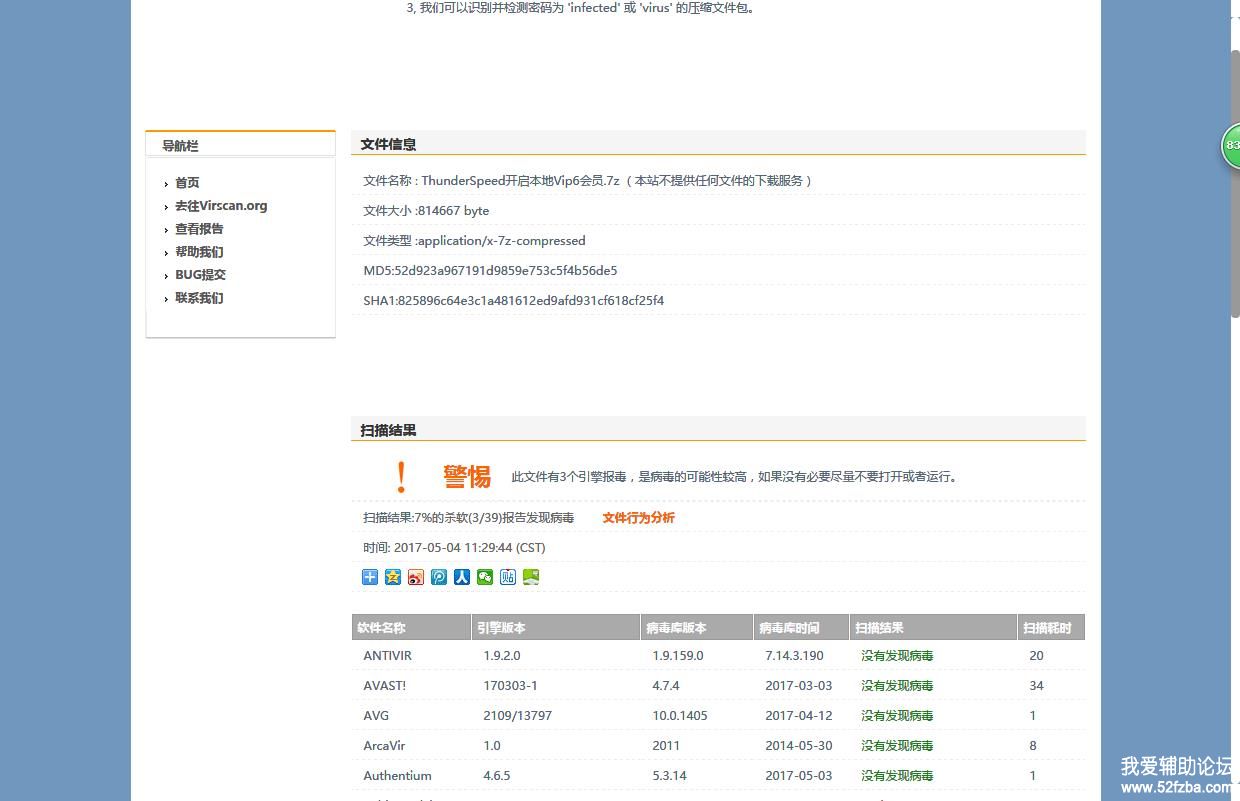Click the 文件信息 section heading

click(388, 144)
